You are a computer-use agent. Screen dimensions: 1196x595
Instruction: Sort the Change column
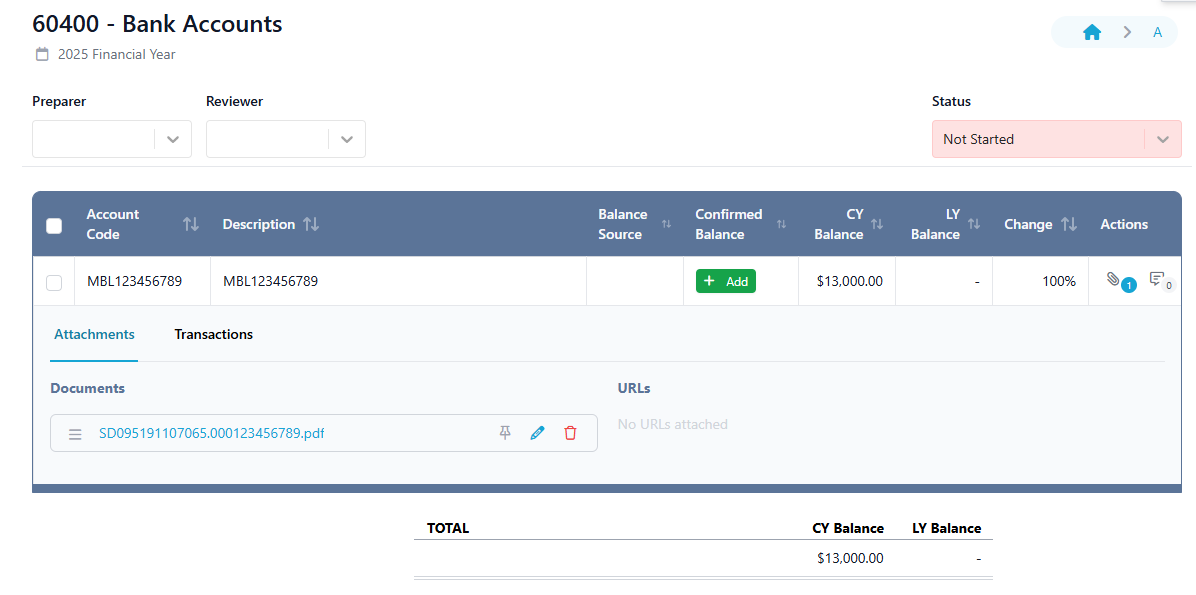point(1071,224)
